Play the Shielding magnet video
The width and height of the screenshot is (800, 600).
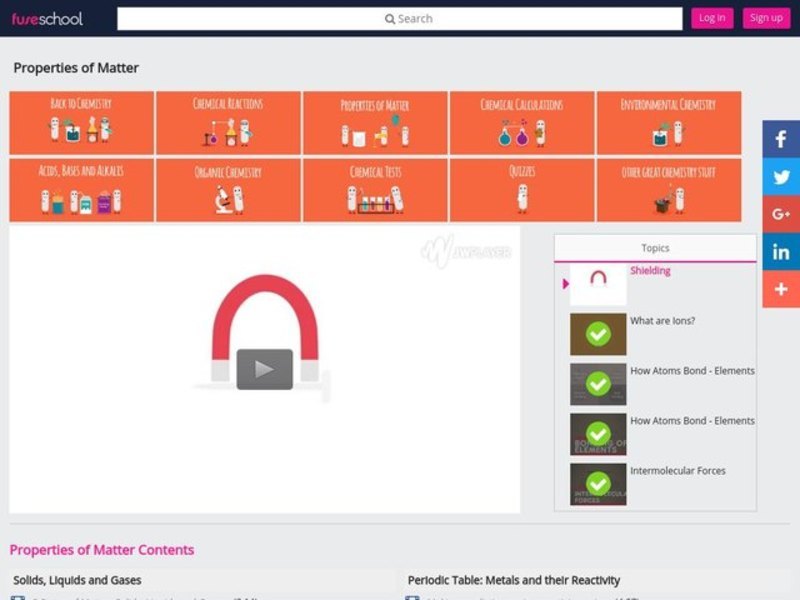[x=264, y=369]
